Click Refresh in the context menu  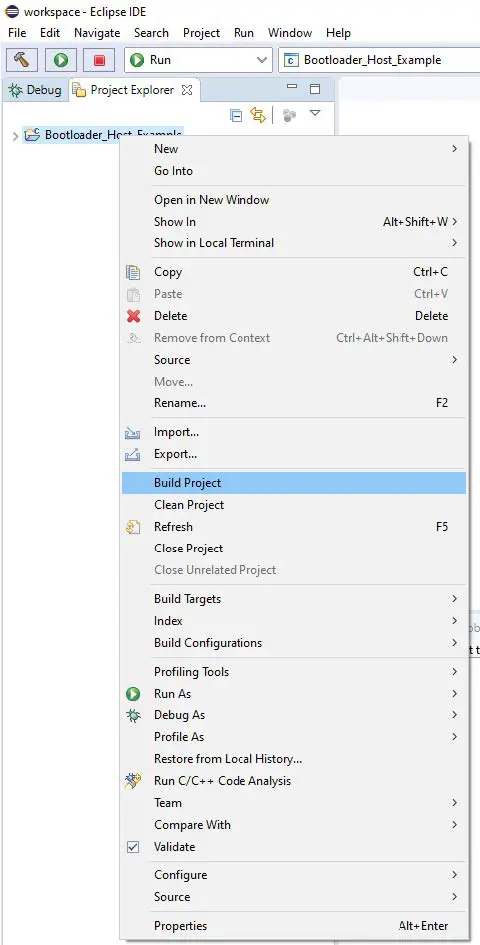(x=294, y=527)
